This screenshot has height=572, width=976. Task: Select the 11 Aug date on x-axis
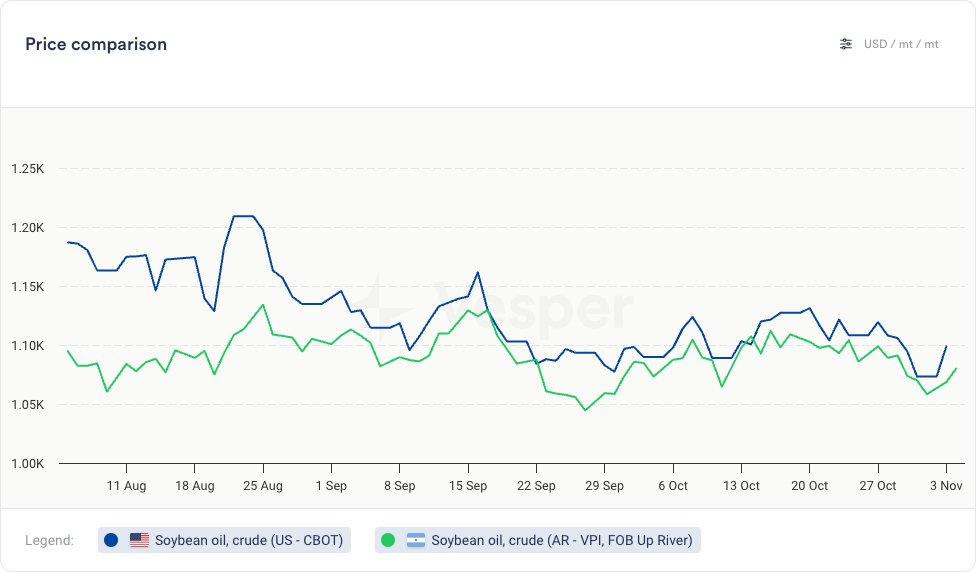pyautogui.click(x=126, y=486)
